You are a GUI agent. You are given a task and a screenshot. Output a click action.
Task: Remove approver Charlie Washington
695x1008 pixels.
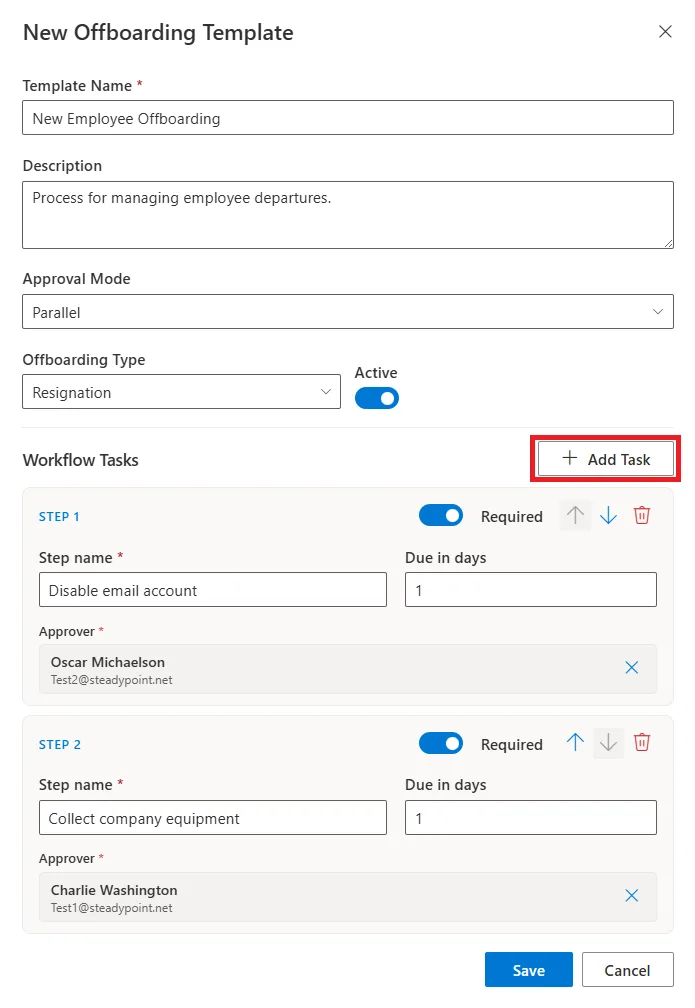[x=631, y=896]
